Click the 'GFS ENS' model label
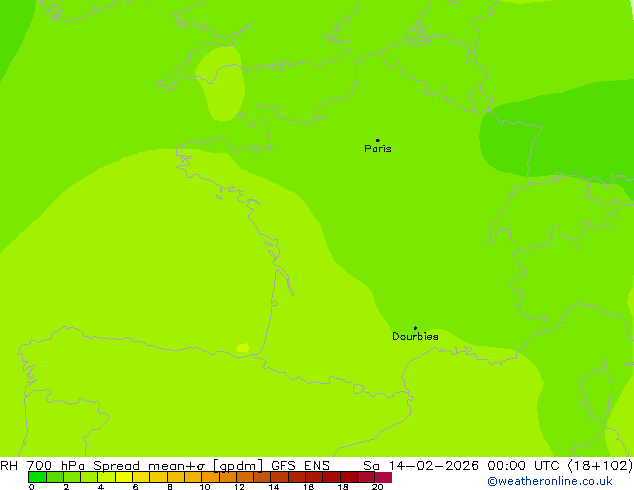Image resolution: width=634 pixels, height=490 pixels. [300, 466]
